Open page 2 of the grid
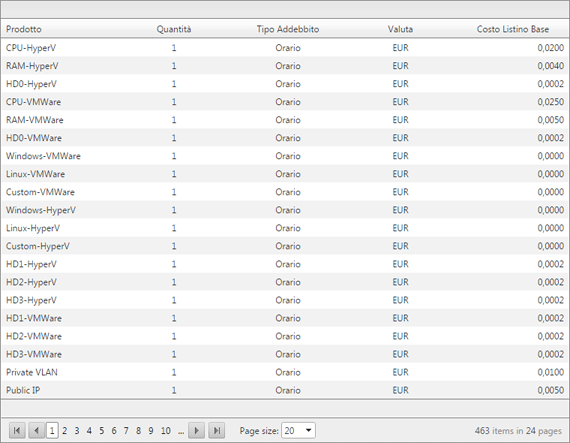This screenshot has width=570, height=443. [x=64, y=431]
